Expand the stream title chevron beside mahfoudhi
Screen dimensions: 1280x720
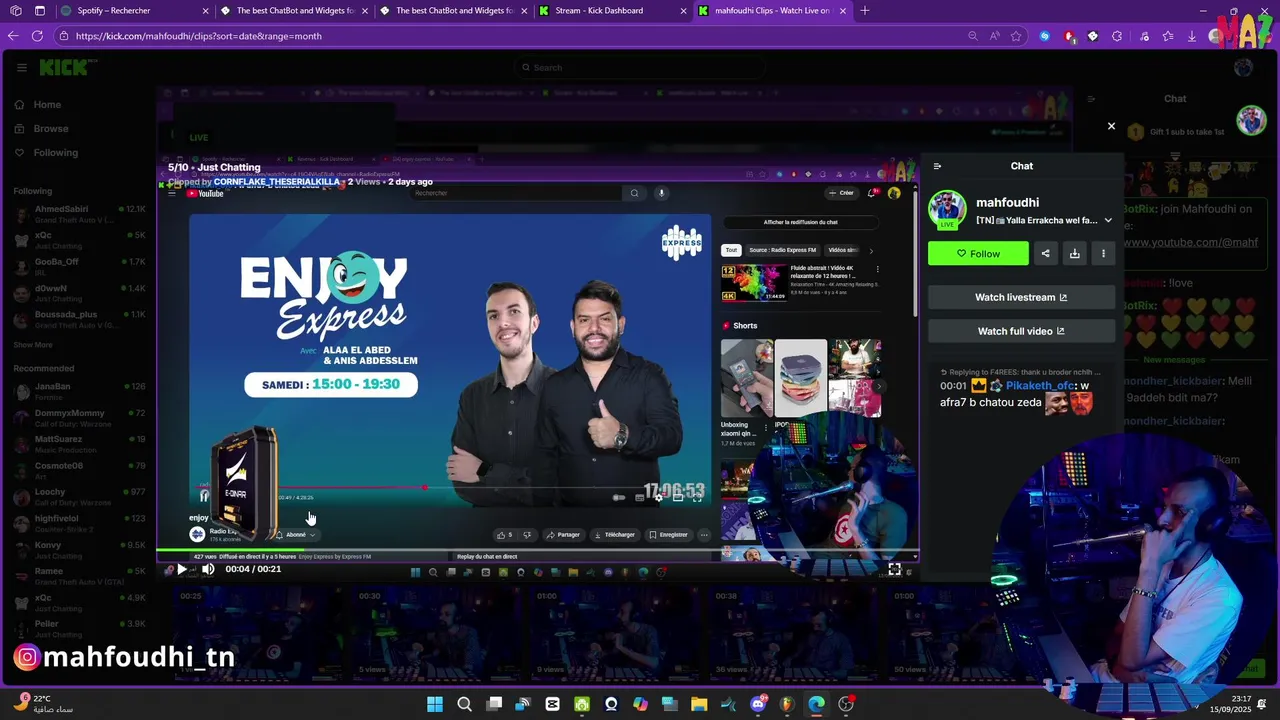tap(1108, 220)
